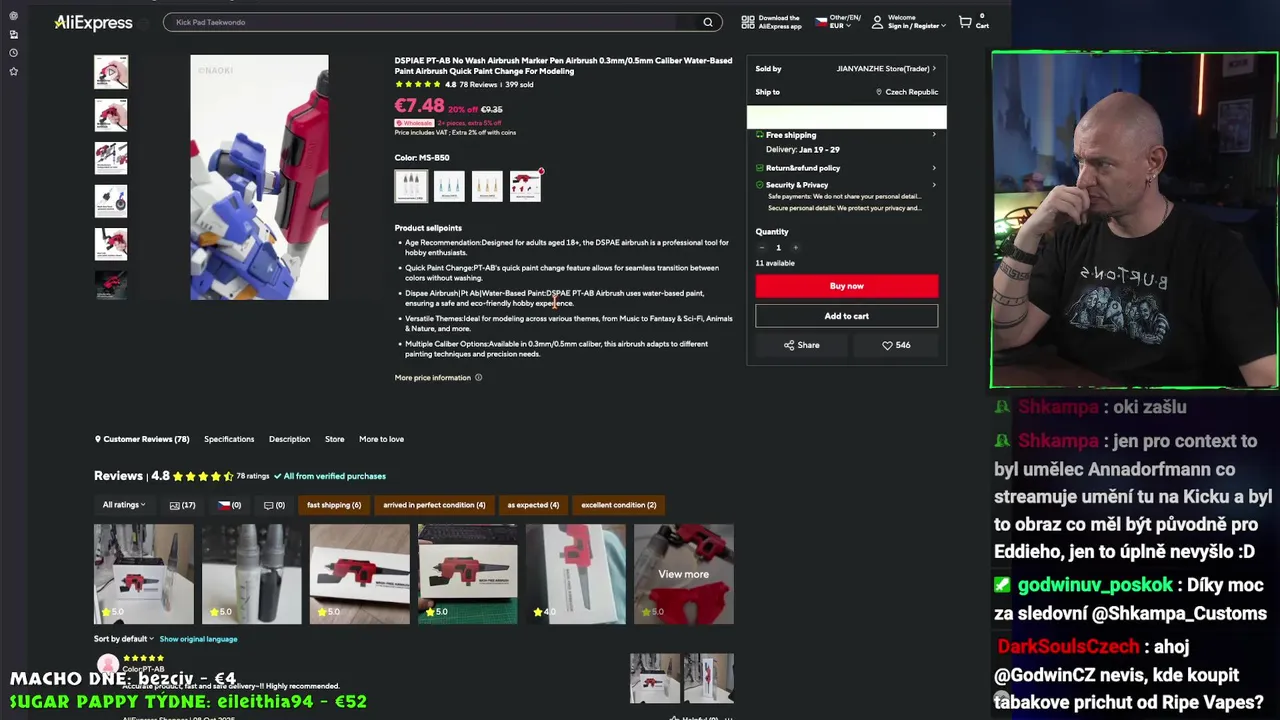This screenshot has width=1280, height=720.
Task: Filter reviews with additional comments (0)
Action: click(274, 505)
